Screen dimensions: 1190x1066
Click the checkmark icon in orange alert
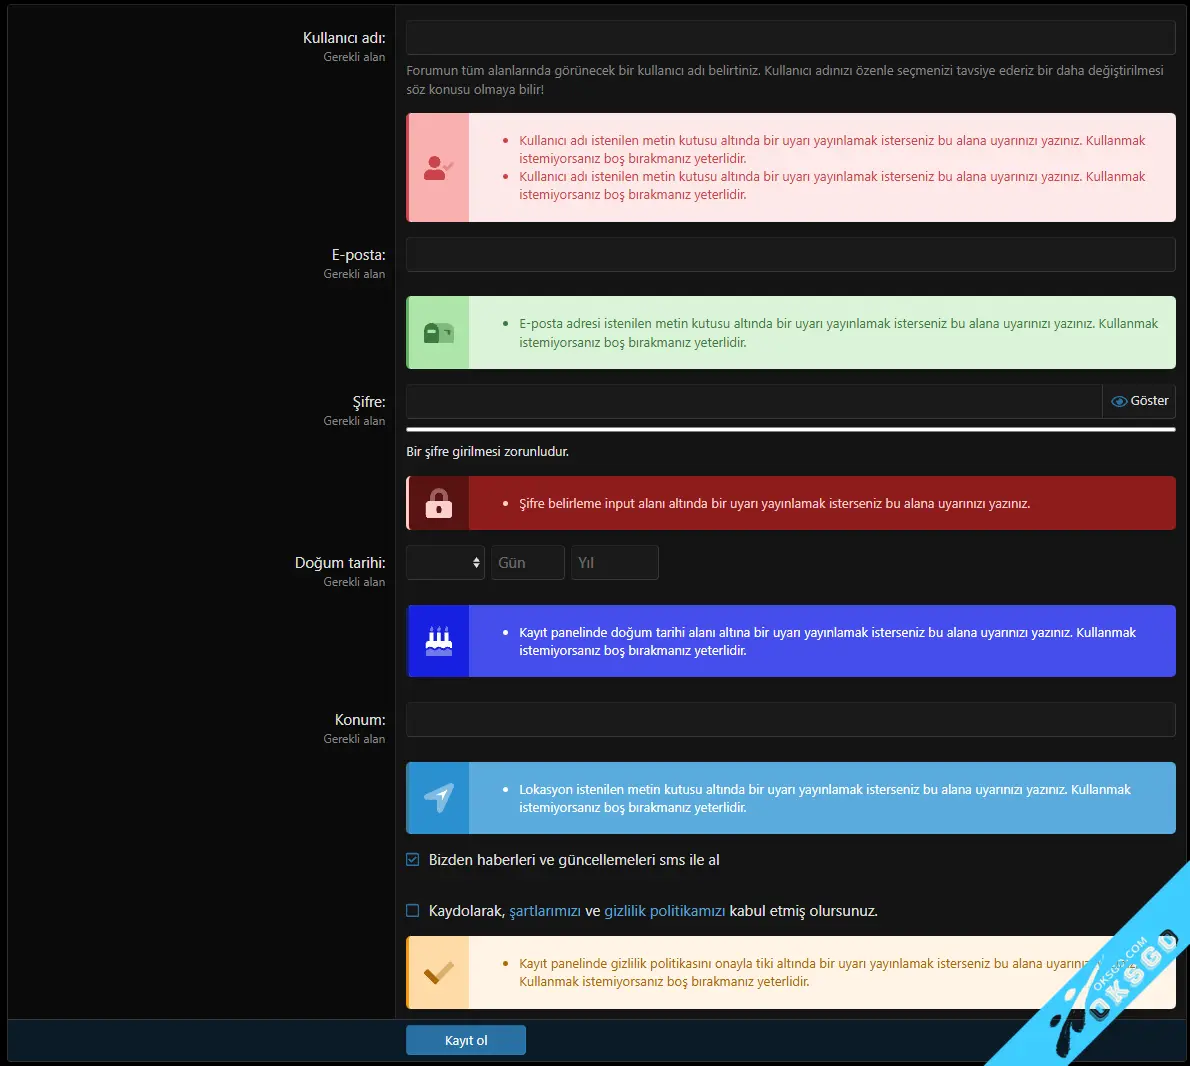pyautogui.click(x=438, y=972)
